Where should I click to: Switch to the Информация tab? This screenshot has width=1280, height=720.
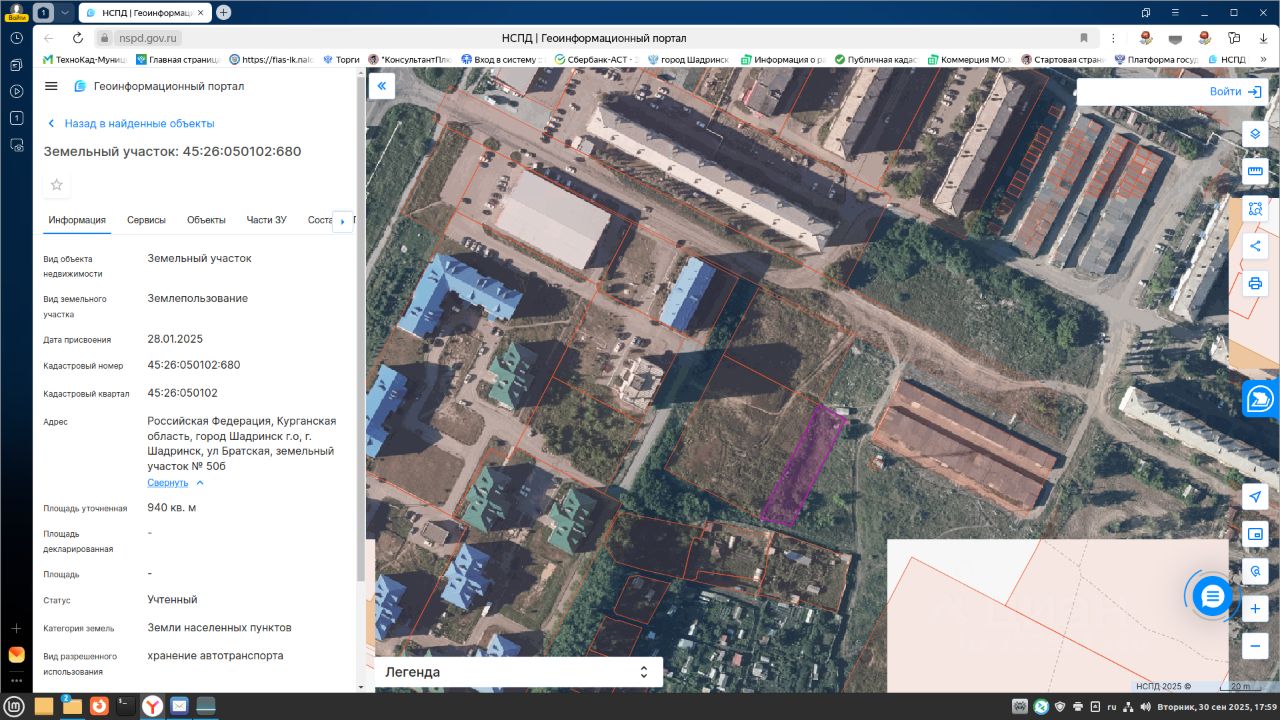click(77, 220)
